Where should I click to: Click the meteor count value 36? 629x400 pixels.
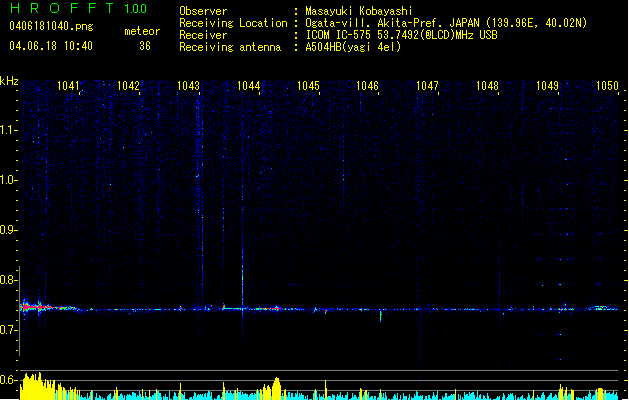pos(145,46)
